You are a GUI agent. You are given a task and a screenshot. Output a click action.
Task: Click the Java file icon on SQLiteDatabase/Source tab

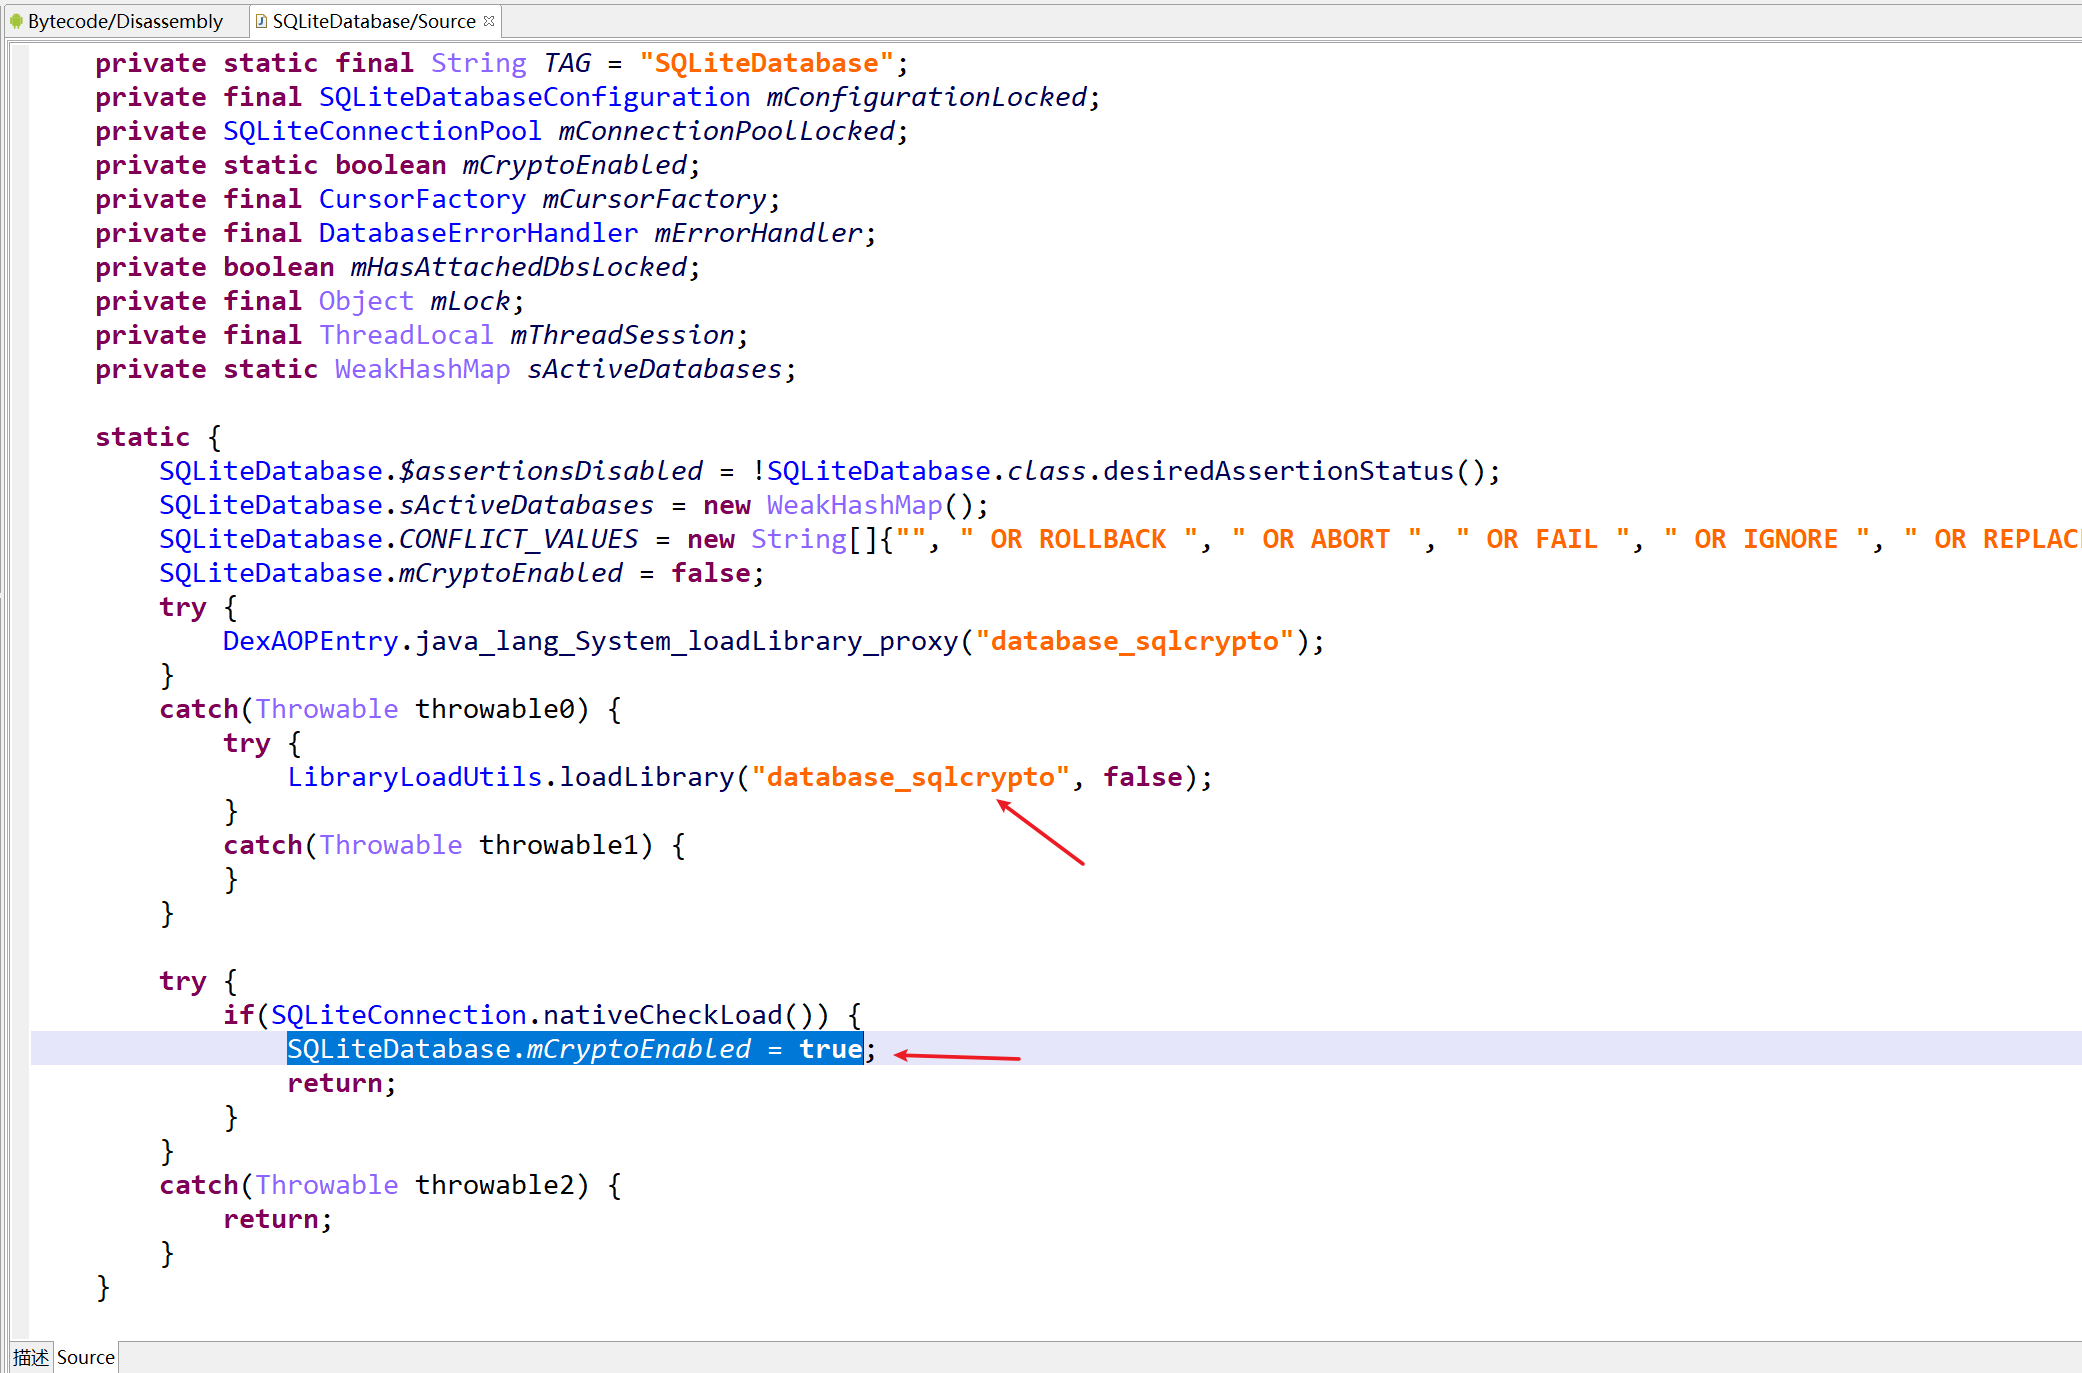262,21
